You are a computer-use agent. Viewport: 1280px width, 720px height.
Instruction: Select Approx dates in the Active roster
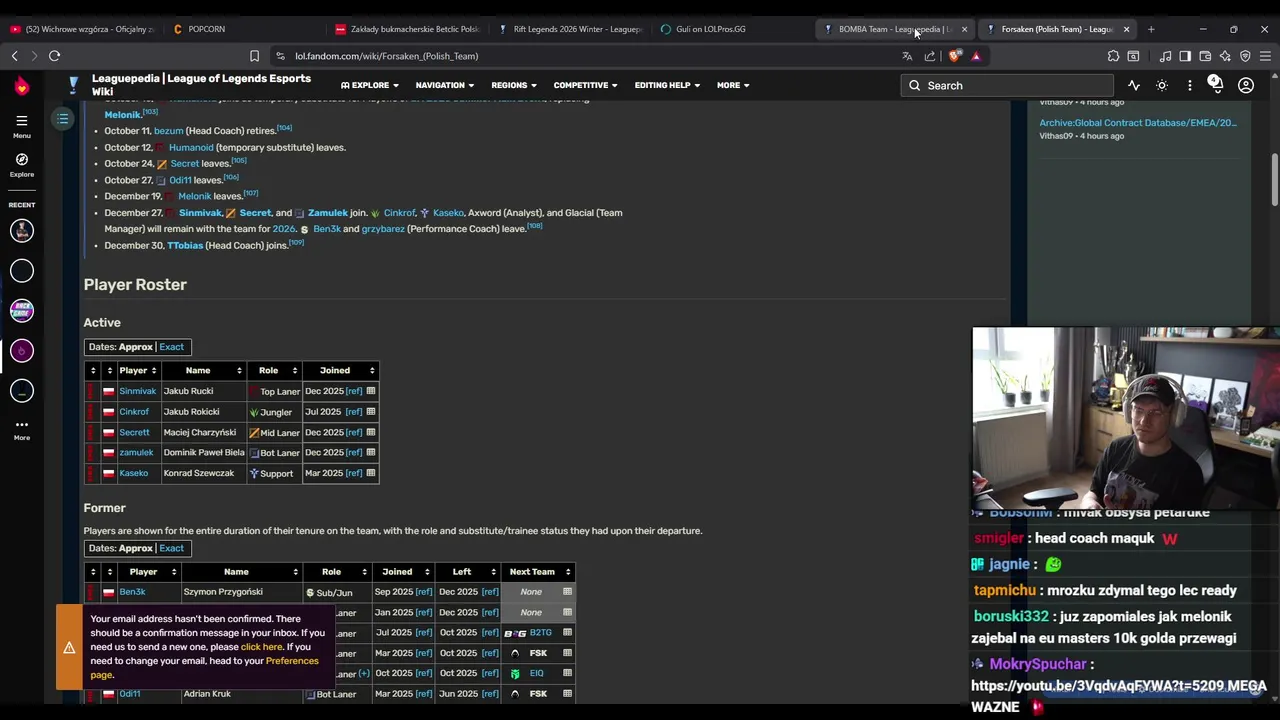(135, 347)
